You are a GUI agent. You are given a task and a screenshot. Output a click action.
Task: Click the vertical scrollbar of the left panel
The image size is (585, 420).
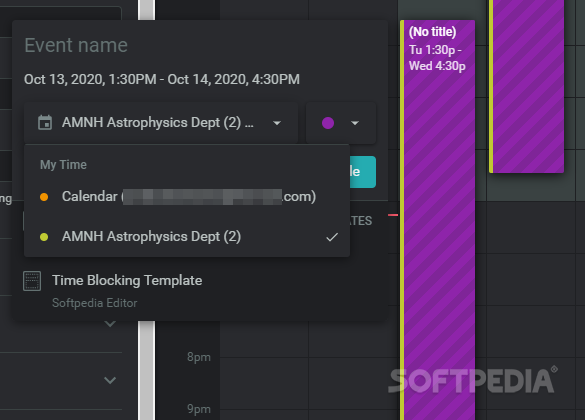pos(147,369)
